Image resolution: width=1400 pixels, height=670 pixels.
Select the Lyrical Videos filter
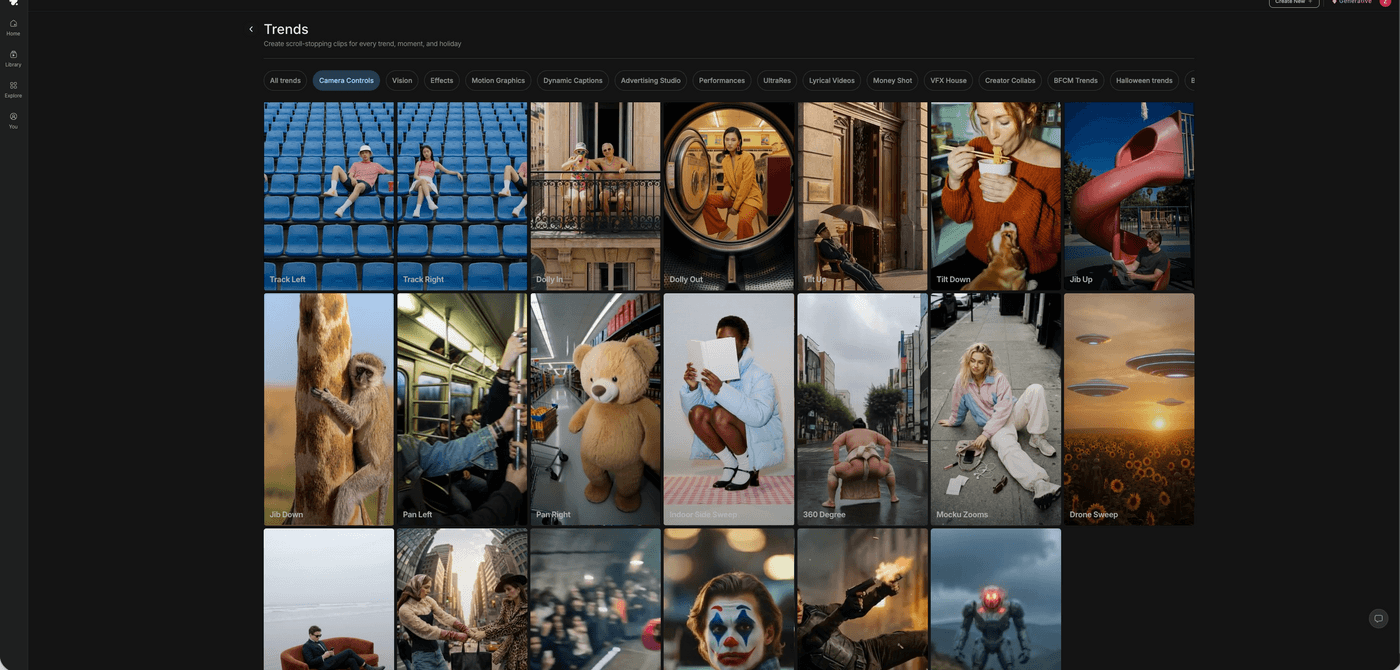click(x=832, y=80)
